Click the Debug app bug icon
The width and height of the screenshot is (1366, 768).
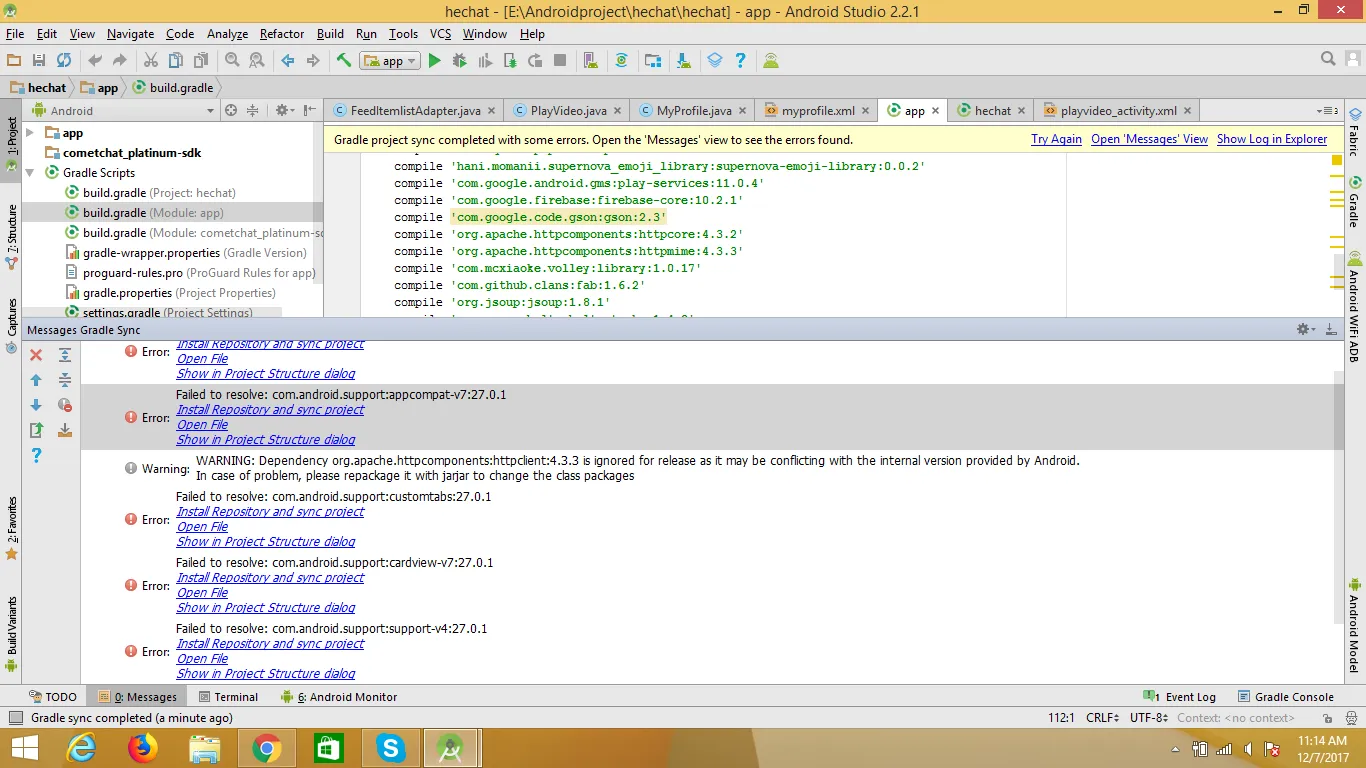459,61
